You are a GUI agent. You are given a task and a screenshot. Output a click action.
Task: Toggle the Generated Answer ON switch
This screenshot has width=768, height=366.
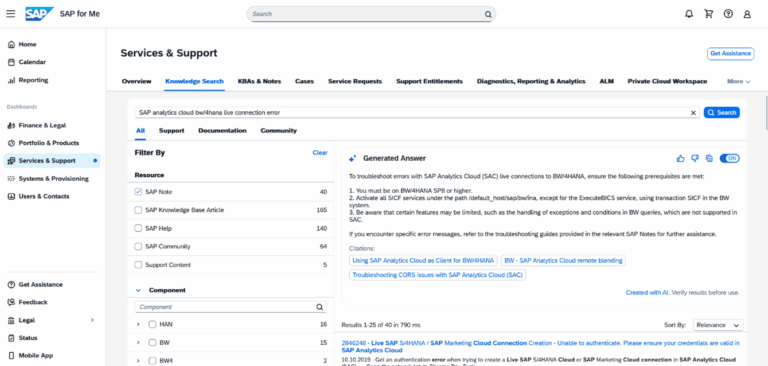pyautogui.click(x=729, y=158)
